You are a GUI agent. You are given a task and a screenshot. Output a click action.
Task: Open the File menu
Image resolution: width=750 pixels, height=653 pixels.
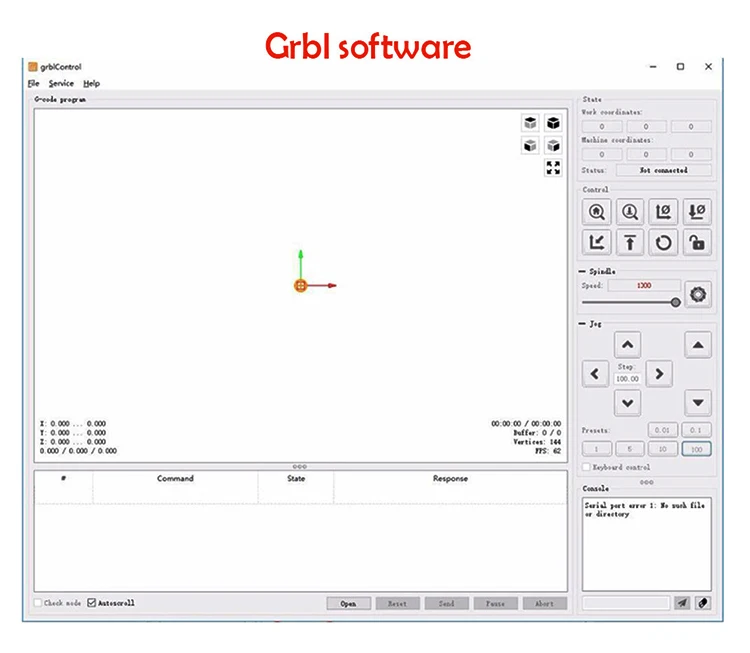(x=33, y=83)
